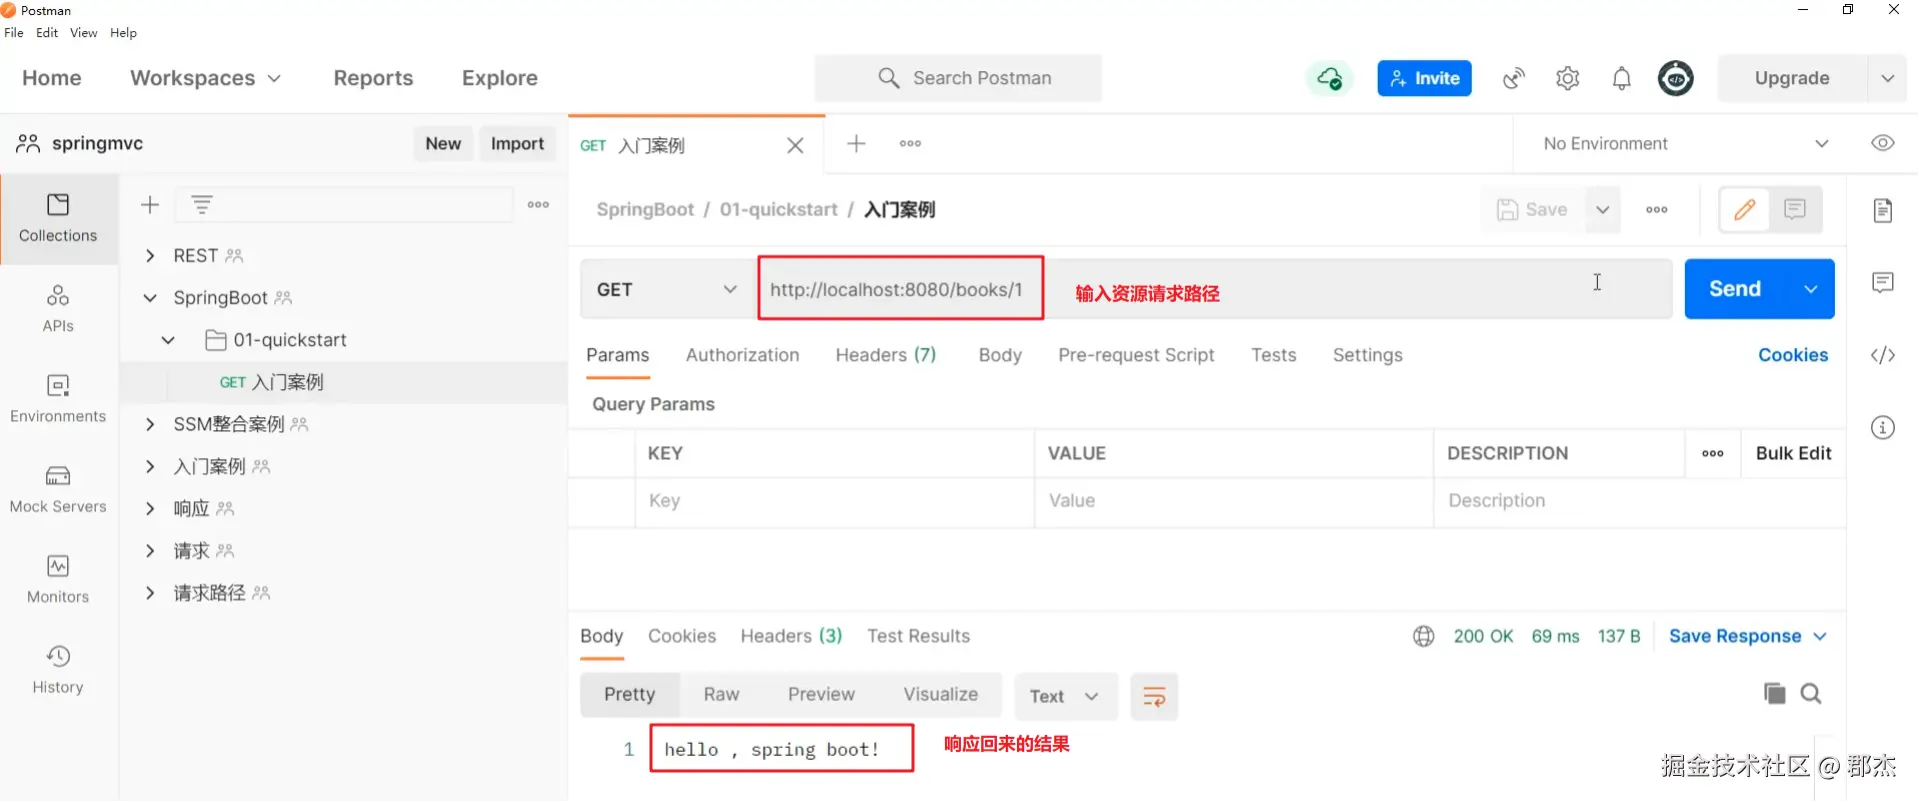Open the No Environment selector

click(x=1685, y=144)
